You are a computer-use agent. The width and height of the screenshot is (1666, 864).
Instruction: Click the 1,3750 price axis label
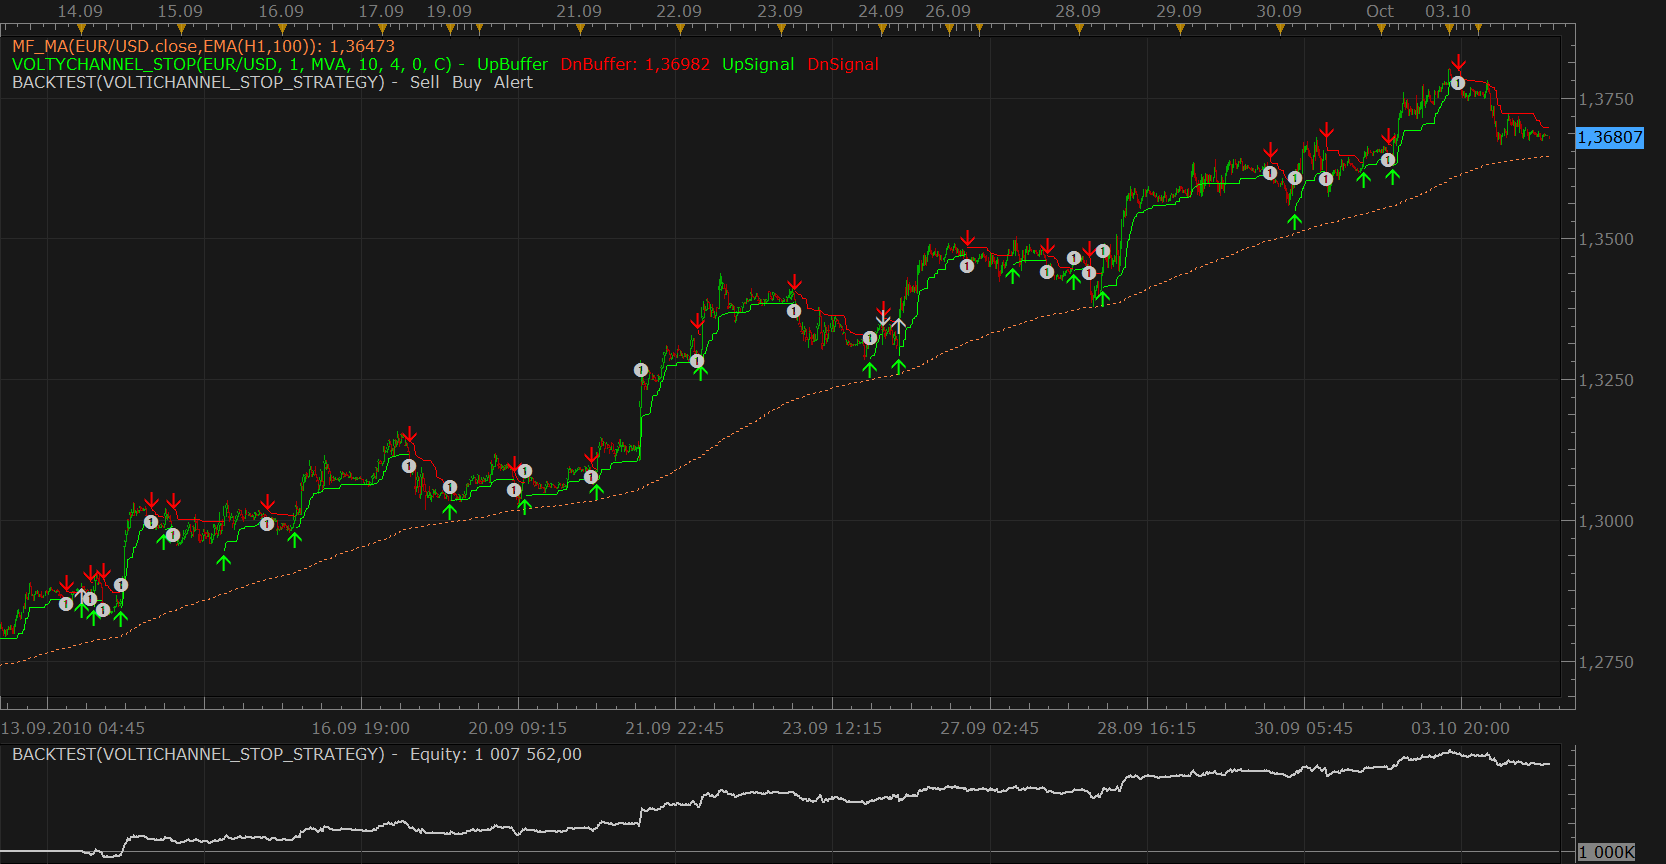tap(1606, 99)
